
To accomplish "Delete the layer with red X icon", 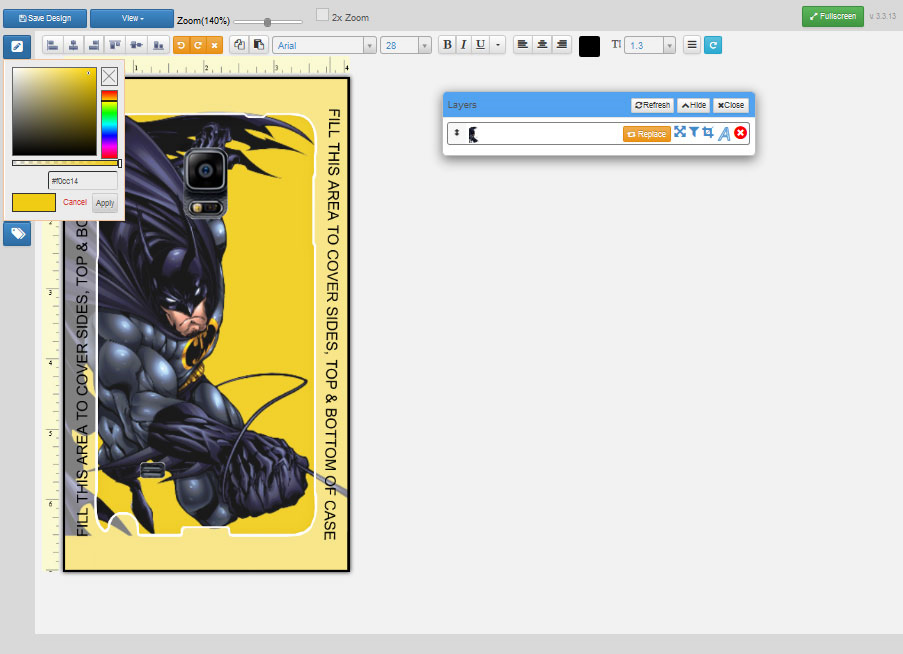I will coord(740,133).
